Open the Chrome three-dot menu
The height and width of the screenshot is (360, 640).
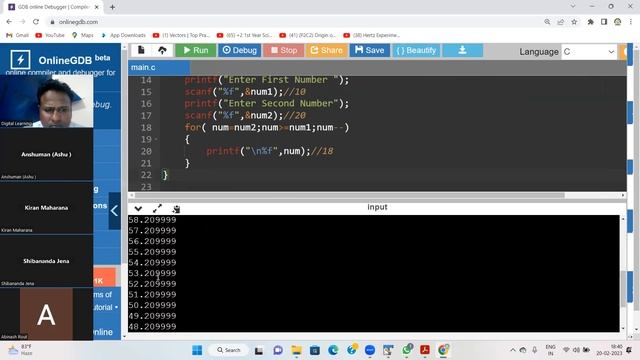coord(631,22)
